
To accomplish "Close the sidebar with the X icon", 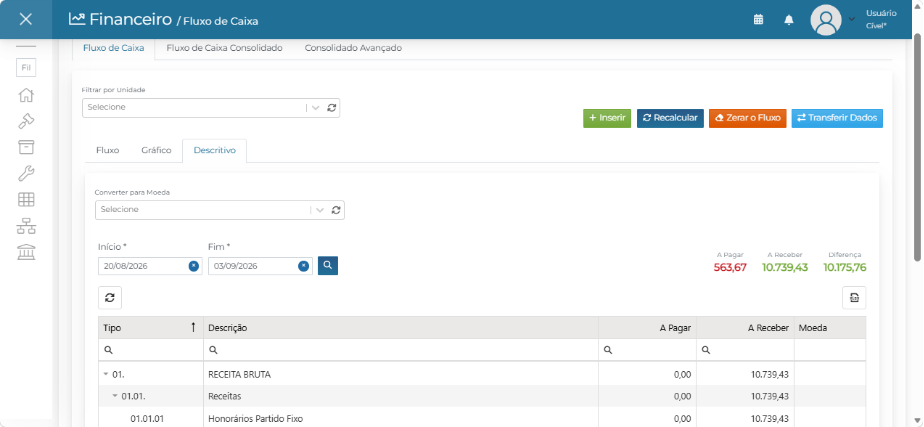I will (x=25, y=19).
